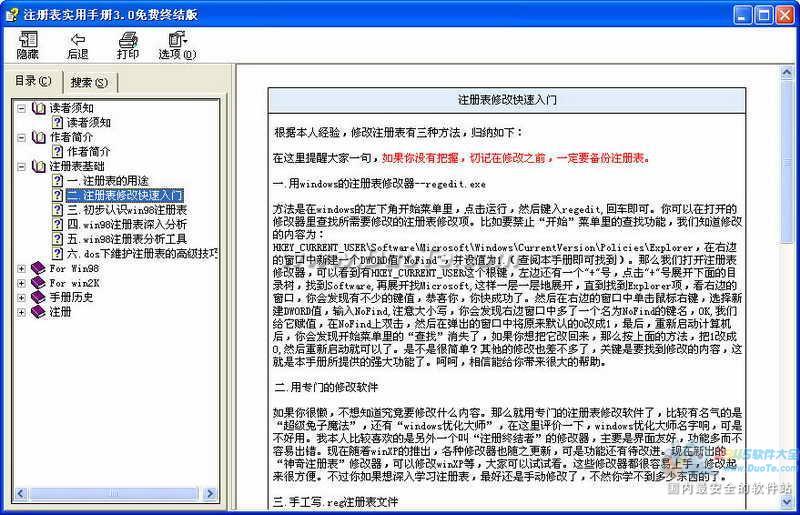The width and height of the screenshot is (800, 515).
Task: Select topic 二.注册表修改快速入门
Action: pyautogui.click(x=124, y=195)
